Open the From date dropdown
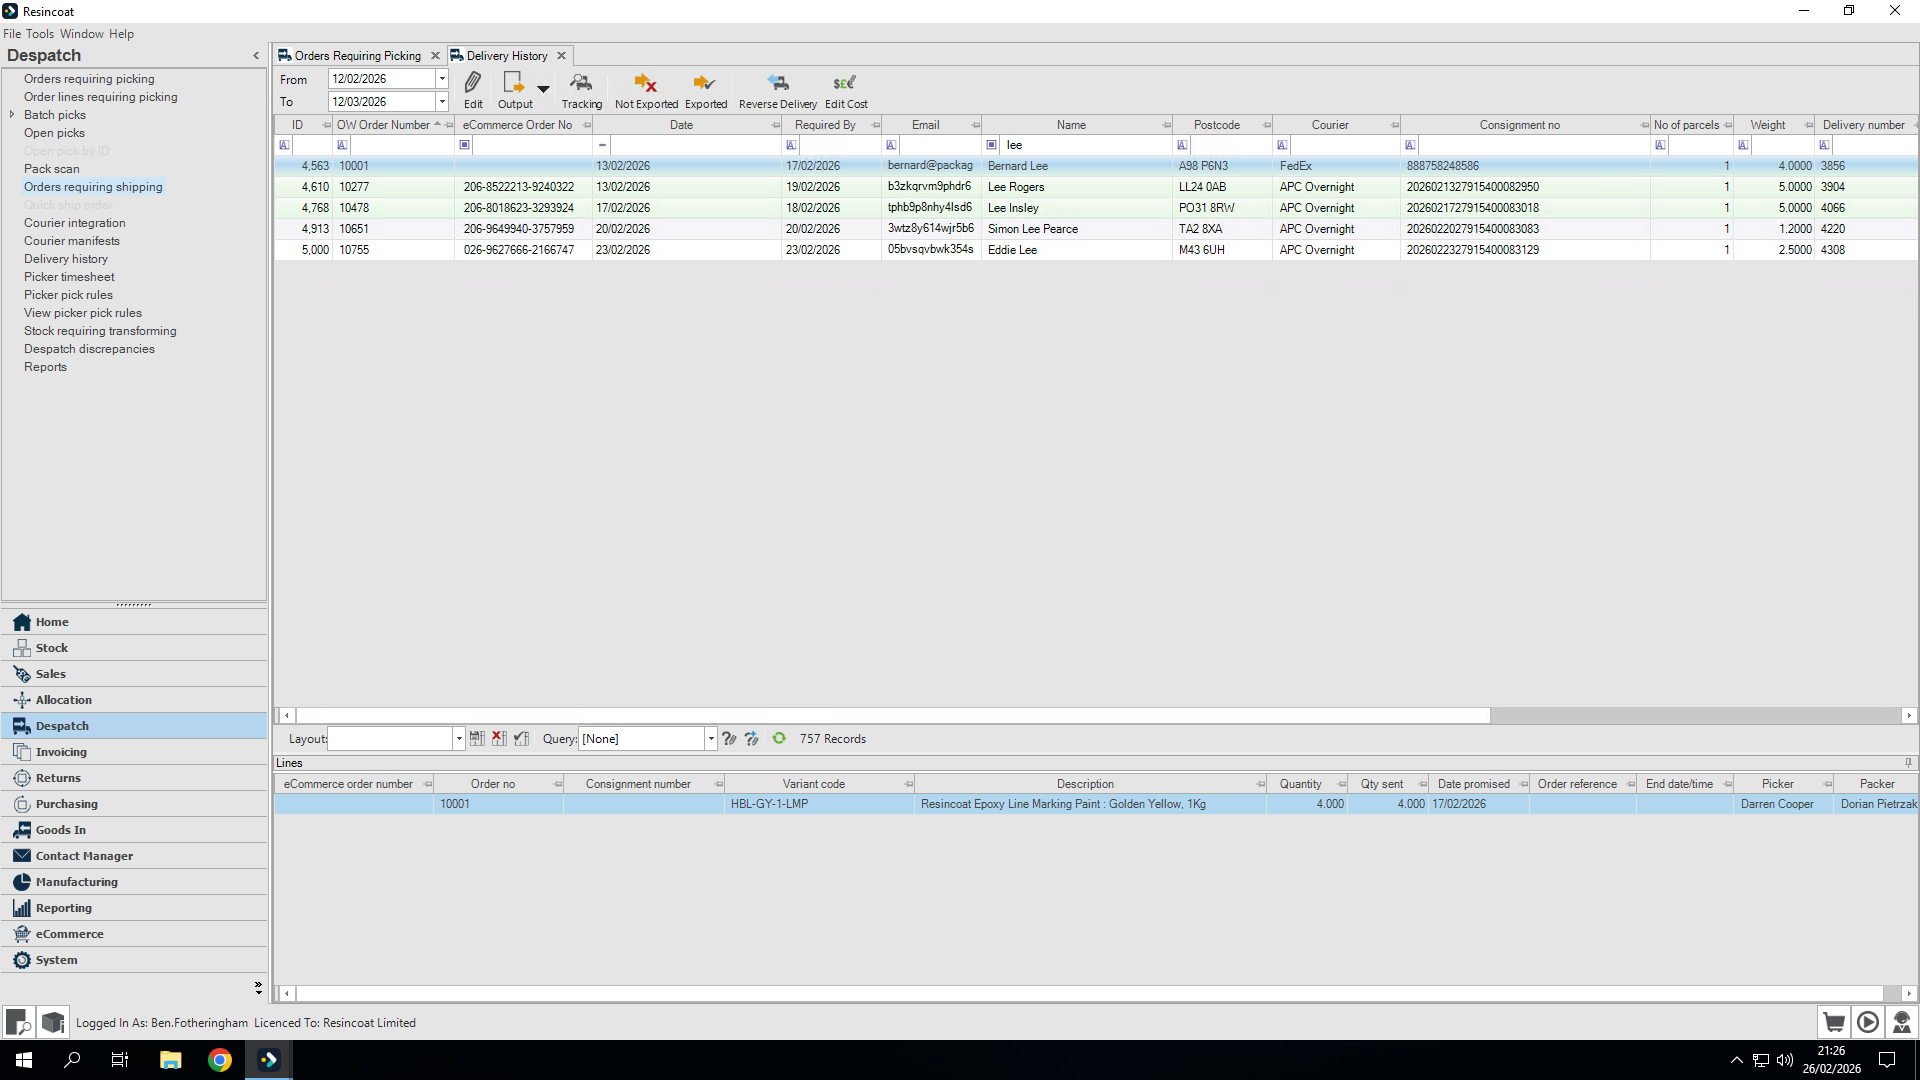The image size is (1920, 1080). (x=442, y=79)
